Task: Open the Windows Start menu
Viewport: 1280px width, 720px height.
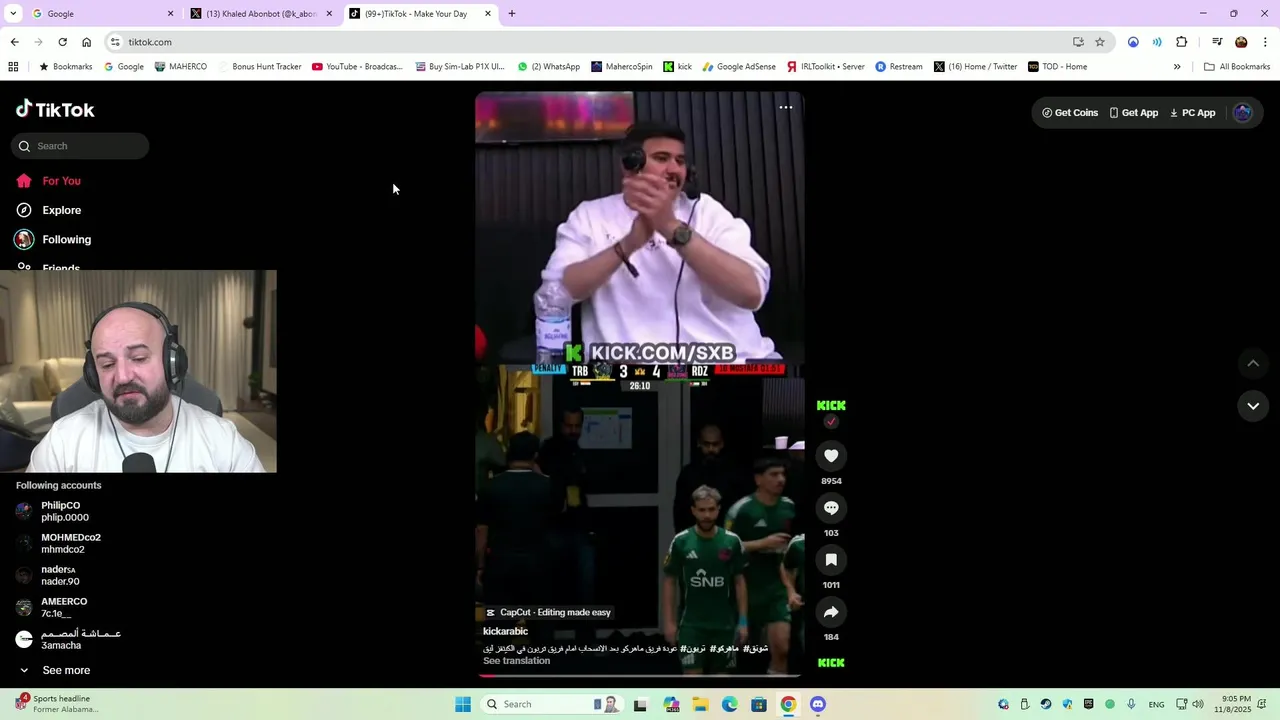Action: pos(463,704)
